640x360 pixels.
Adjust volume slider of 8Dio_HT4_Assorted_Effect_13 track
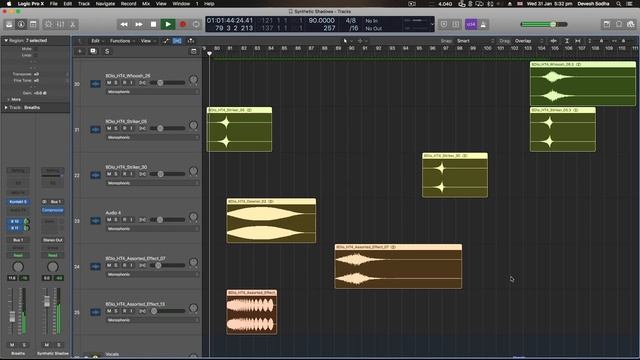pyautogui.click(x=167, y=311)
